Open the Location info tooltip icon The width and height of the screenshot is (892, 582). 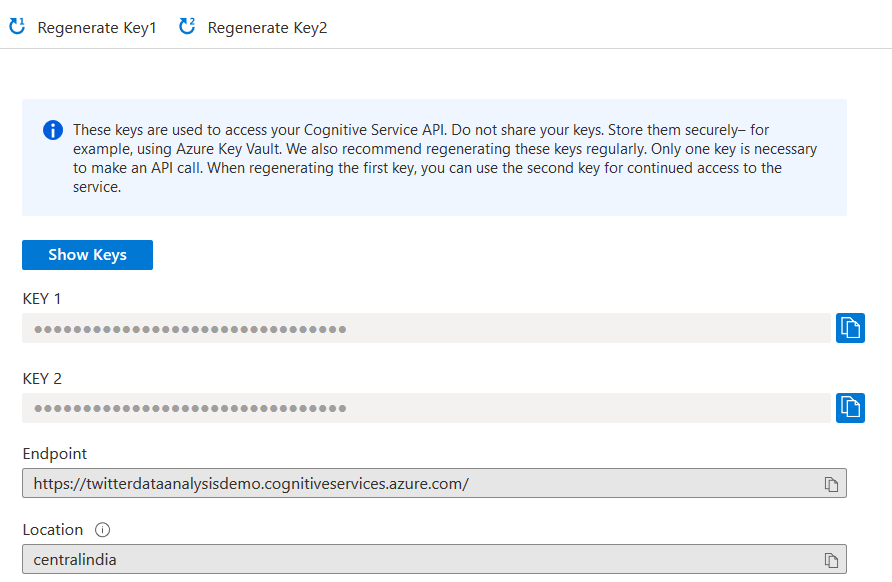pyautogui.click(x=102, y=530)
